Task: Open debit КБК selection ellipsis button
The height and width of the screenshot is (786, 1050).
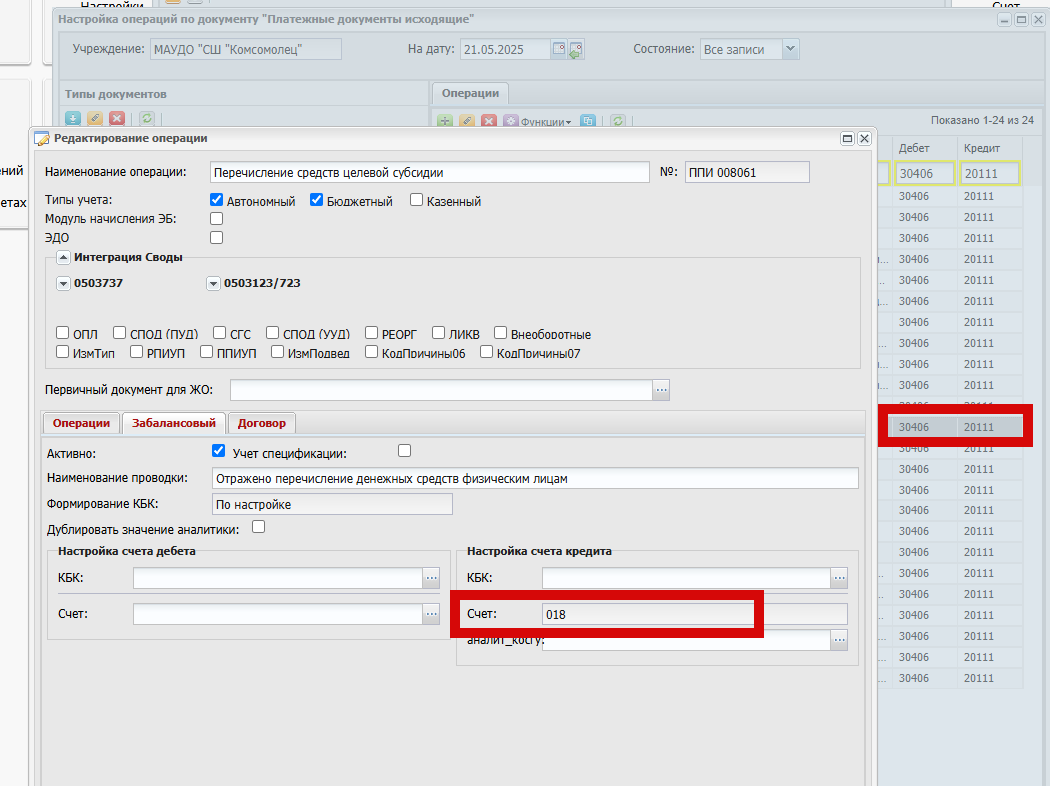Action: point(431,577)
